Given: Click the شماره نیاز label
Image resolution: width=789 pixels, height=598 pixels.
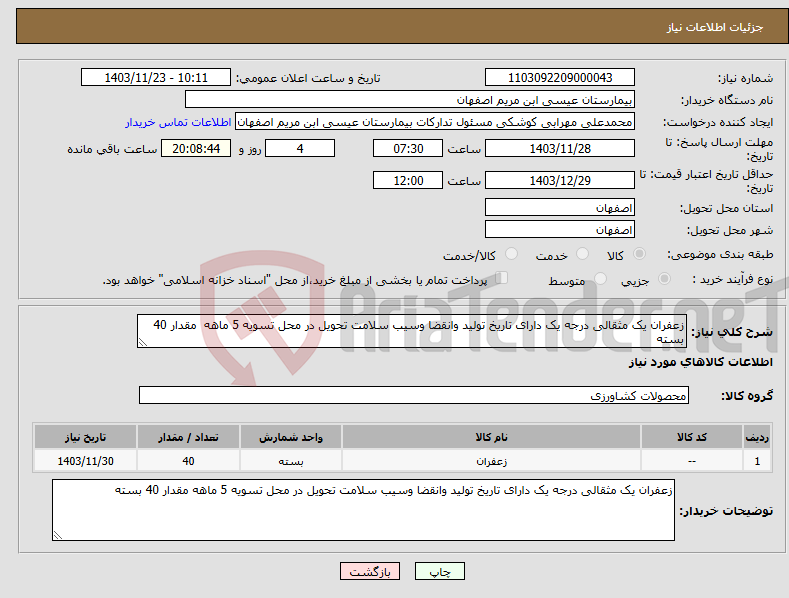Looking at the screenshot, I should 745,78.
